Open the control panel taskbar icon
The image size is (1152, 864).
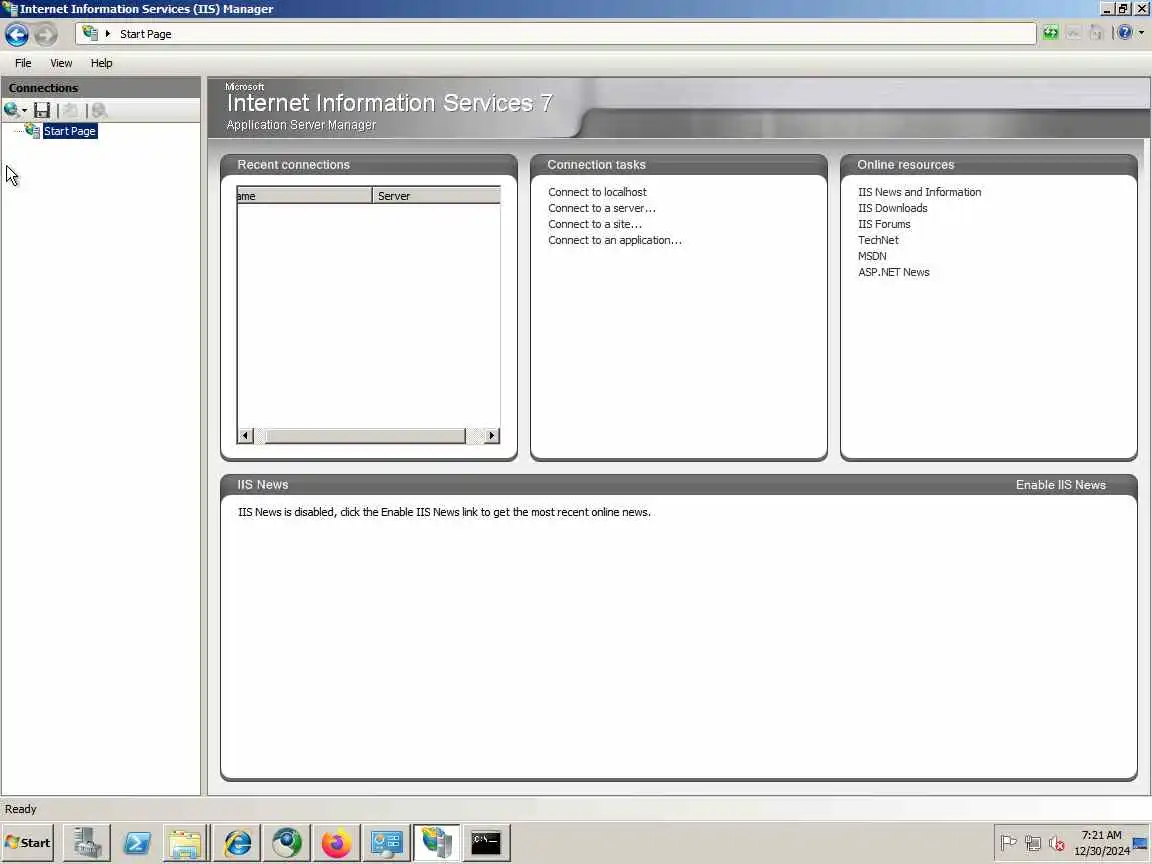(x=386, y=842)
